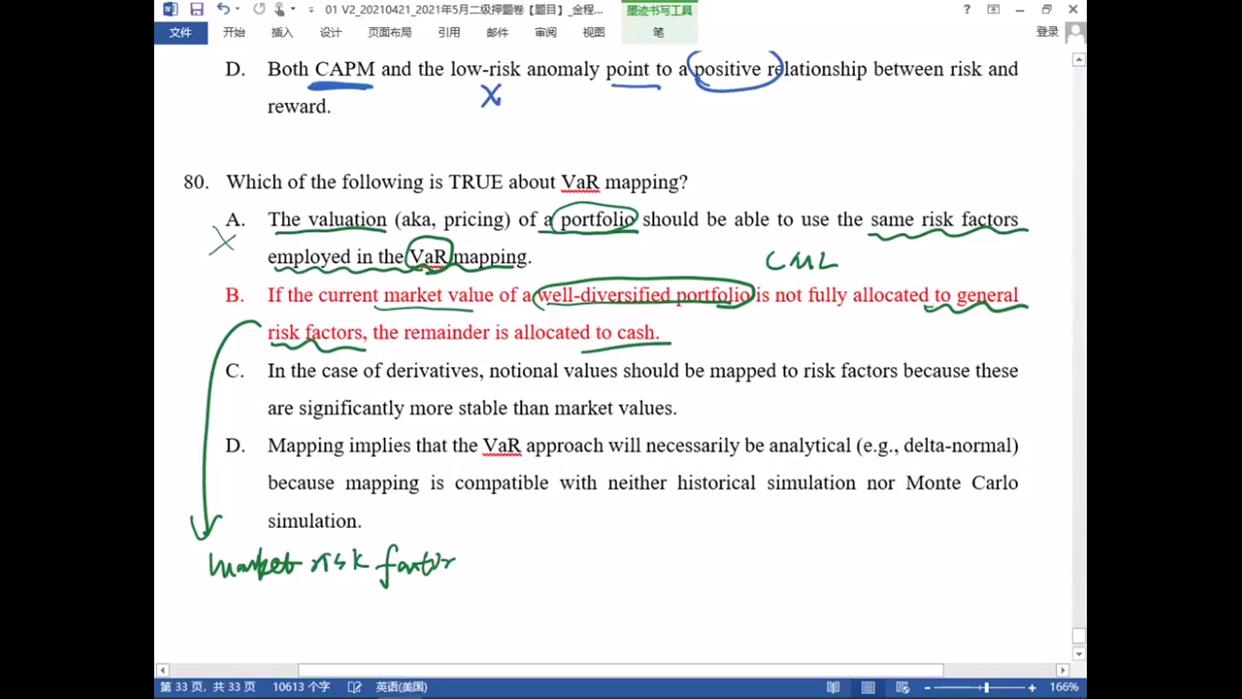Open Ribbon Display Options icon
Viewport: 1242px width, 699px height.
coord(993,9)
